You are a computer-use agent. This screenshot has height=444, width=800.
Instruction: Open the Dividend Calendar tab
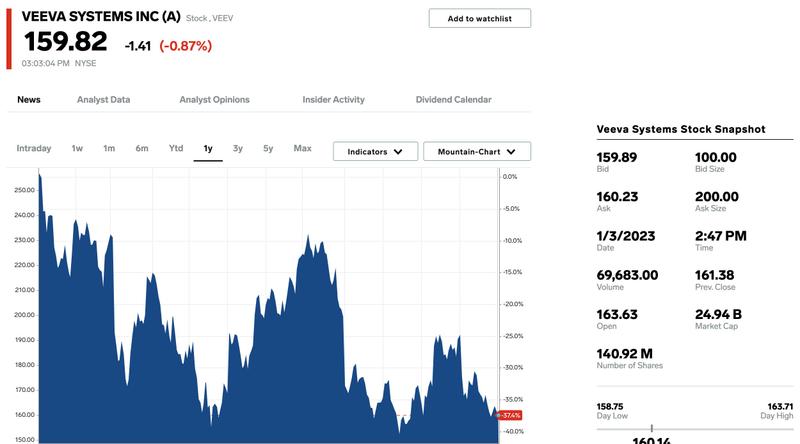coord(454,100)
